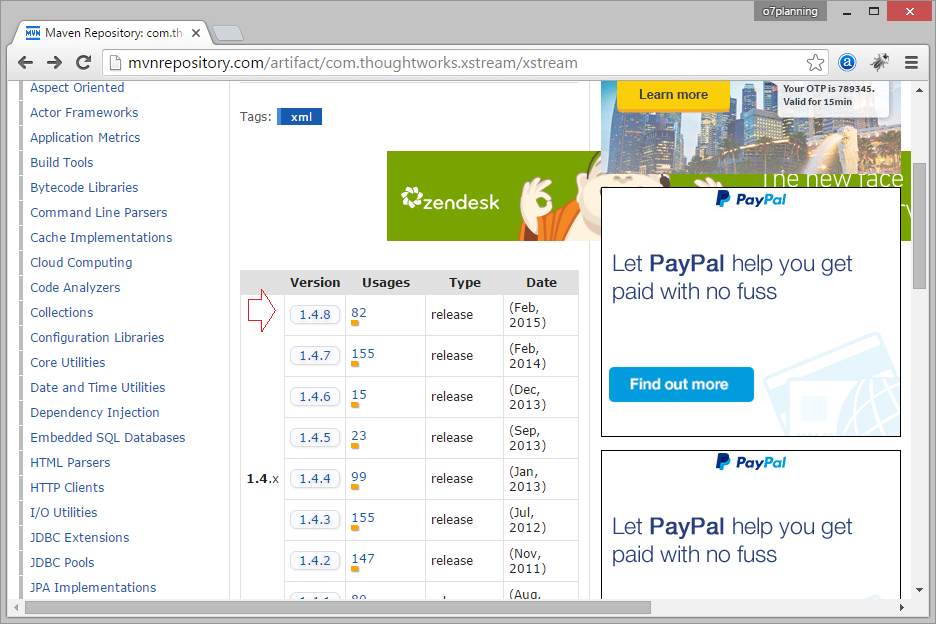Maximize the Chrome window
The width and height of the screenshot is (936, 624).
[x=874, y=11]
